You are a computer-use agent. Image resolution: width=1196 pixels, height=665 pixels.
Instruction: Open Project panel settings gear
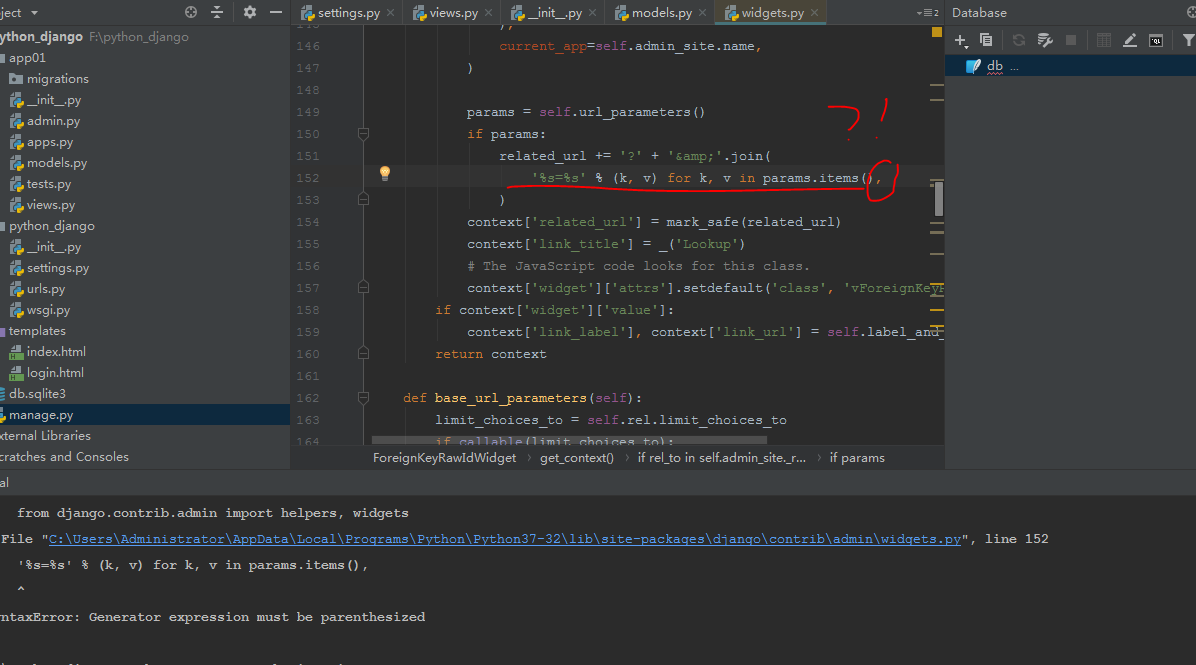pos(249,12)
